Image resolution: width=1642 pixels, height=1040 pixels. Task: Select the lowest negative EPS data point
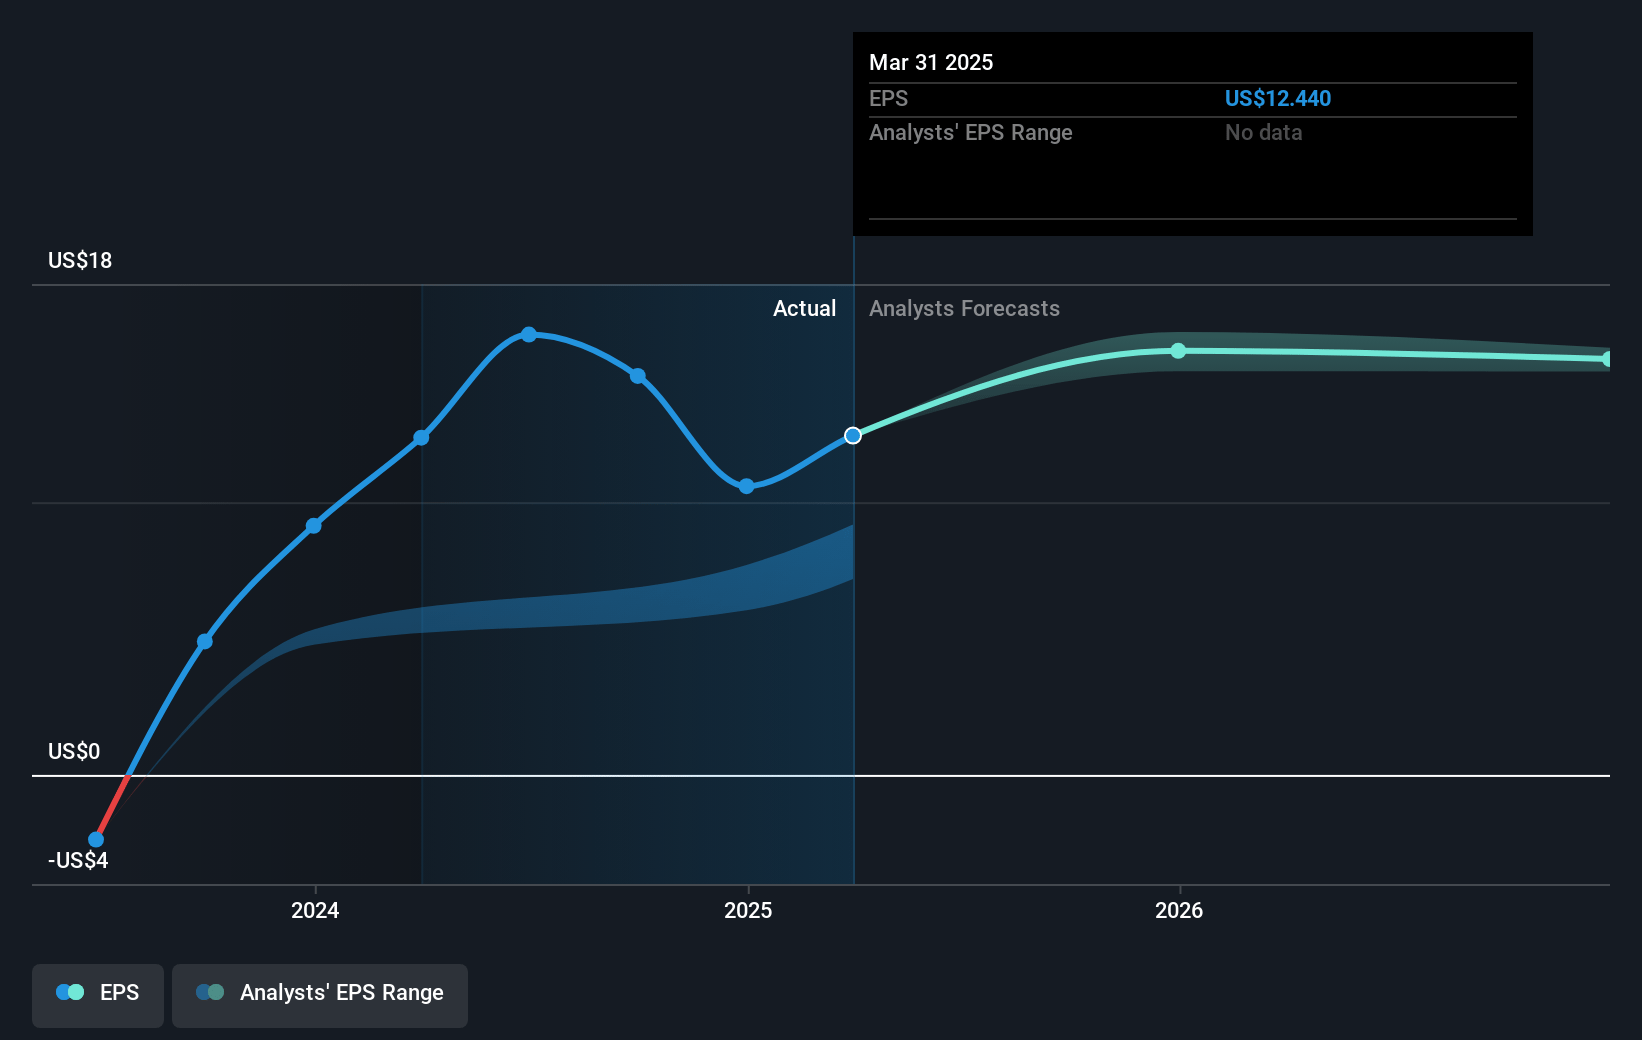pos(96,839)
